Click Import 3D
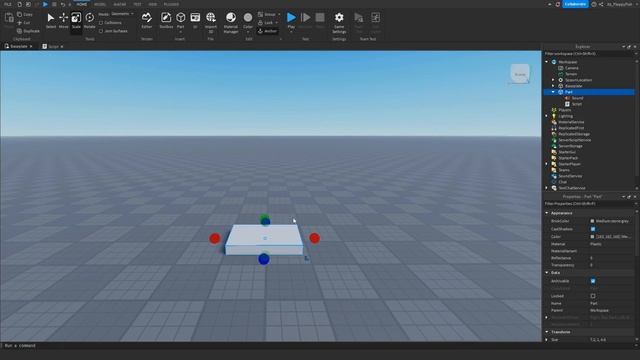This screenshot has width=640, height=360. (x=211, y=22)
